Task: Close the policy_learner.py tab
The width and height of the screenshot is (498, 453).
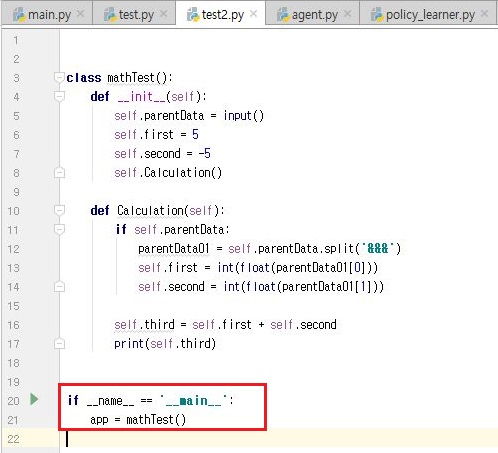Action: coord(485,14)
